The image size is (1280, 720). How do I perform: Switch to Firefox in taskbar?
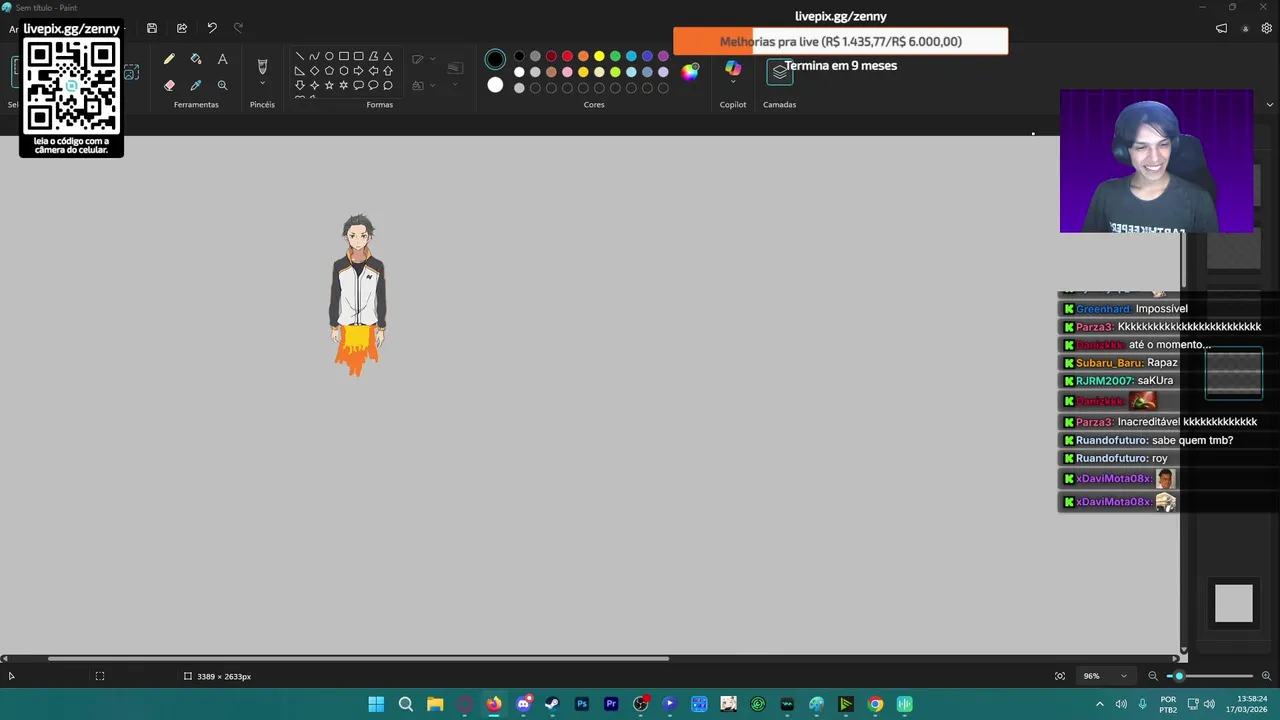[x=494, y=704]
